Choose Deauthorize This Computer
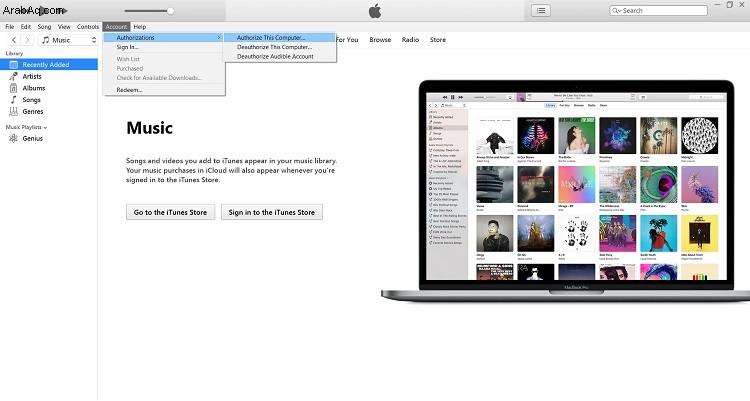 pyautogui.click(x=280, y=47)
